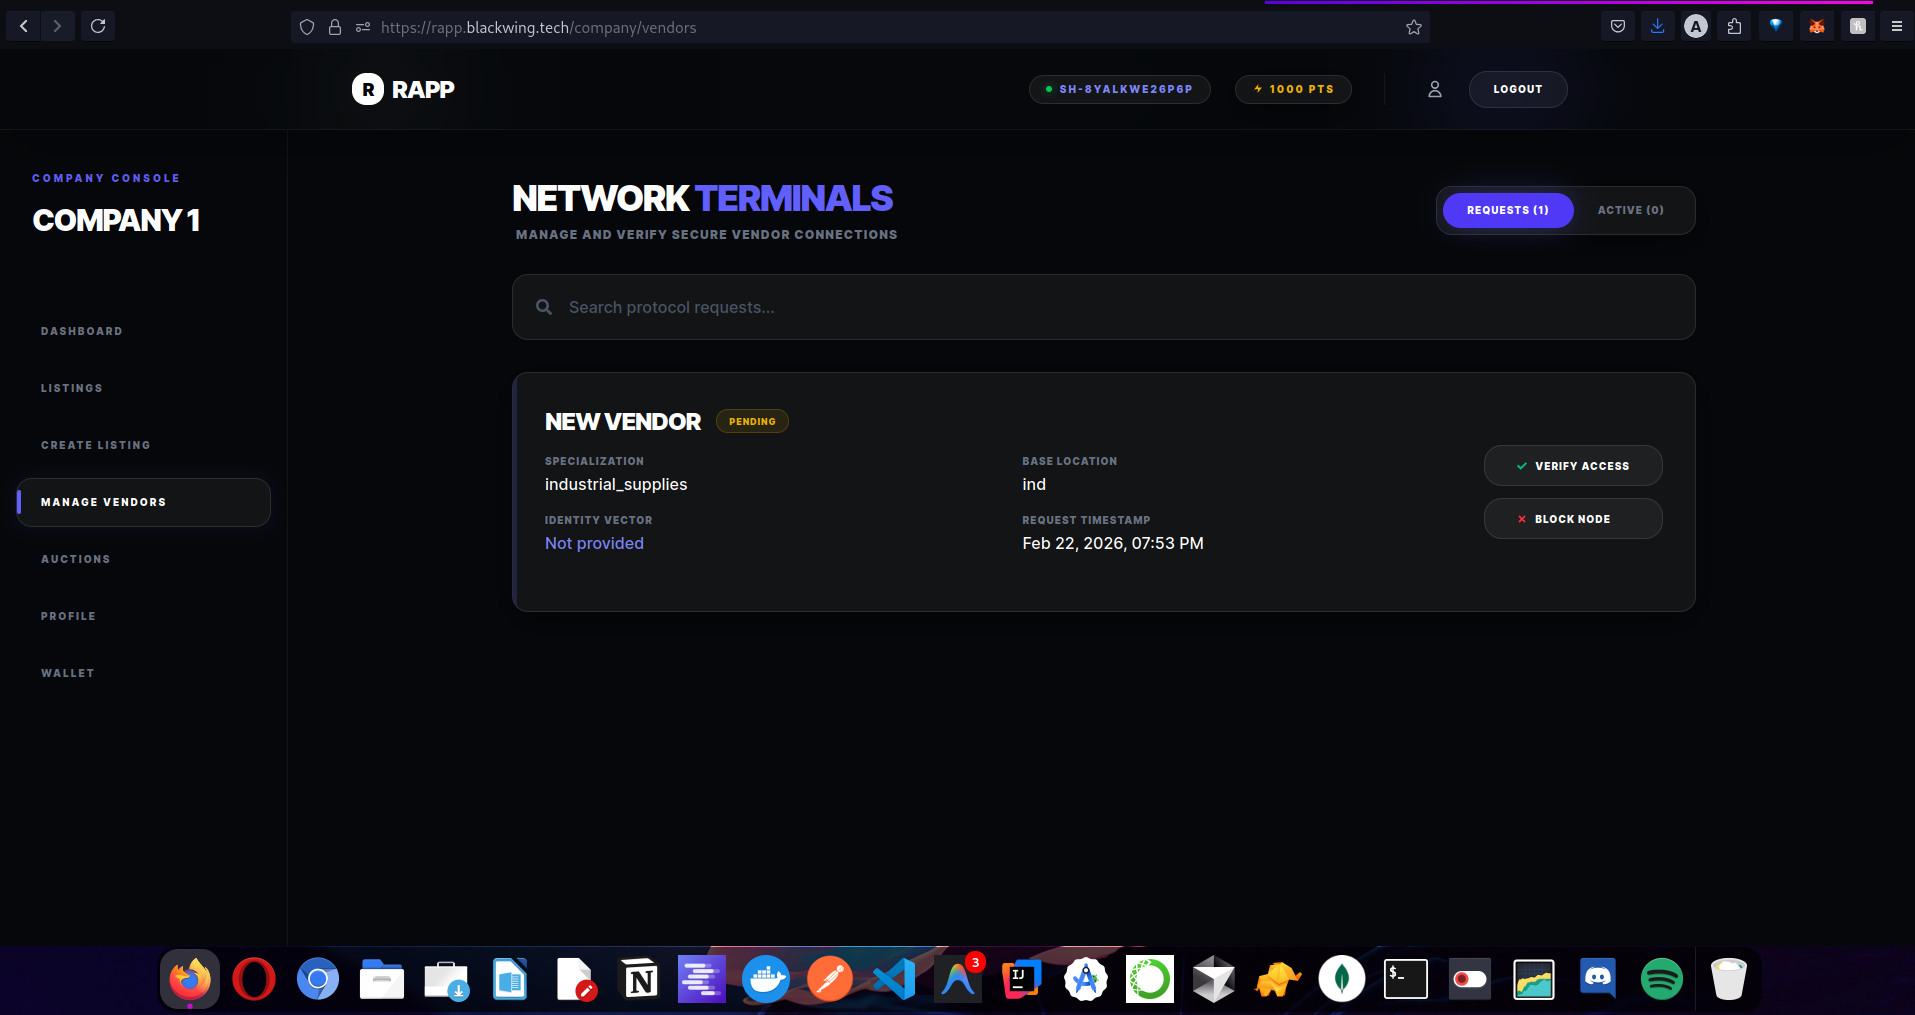1915x1015 pixels.
Task: Click the search magnifier icon
Action: [x=544, y=307]
